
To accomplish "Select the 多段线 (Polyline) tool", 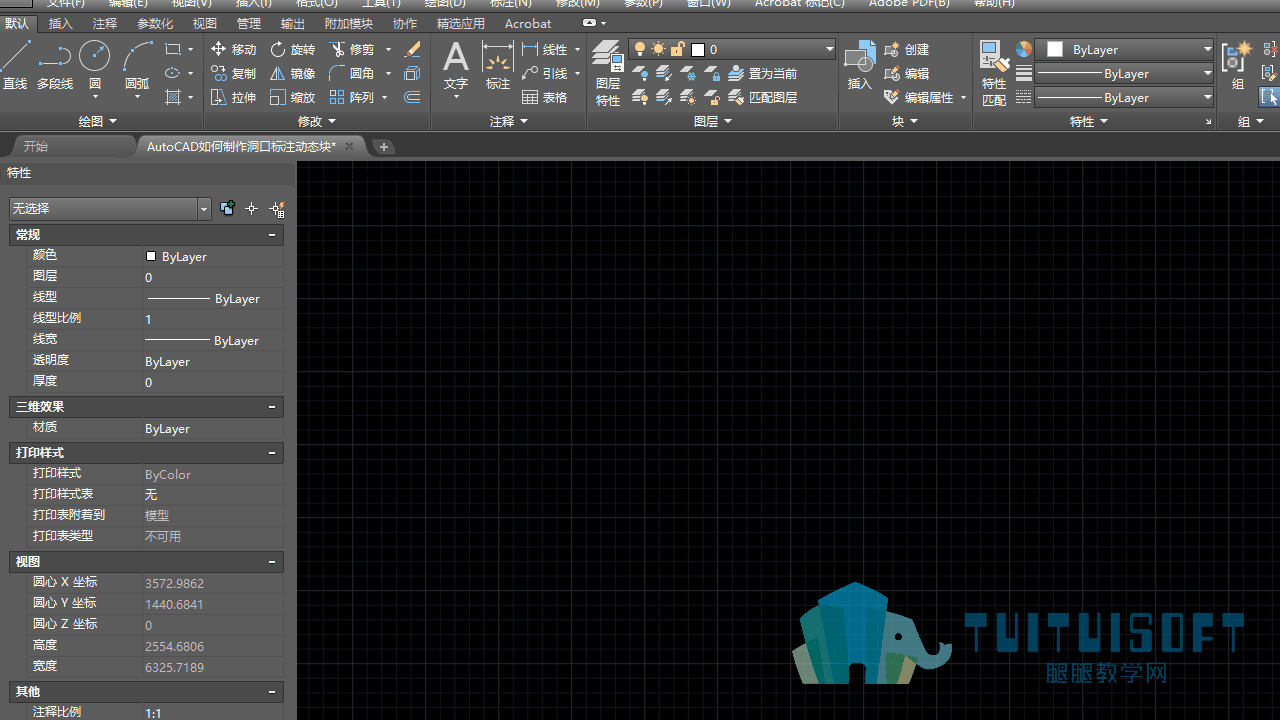I will 55,66.
